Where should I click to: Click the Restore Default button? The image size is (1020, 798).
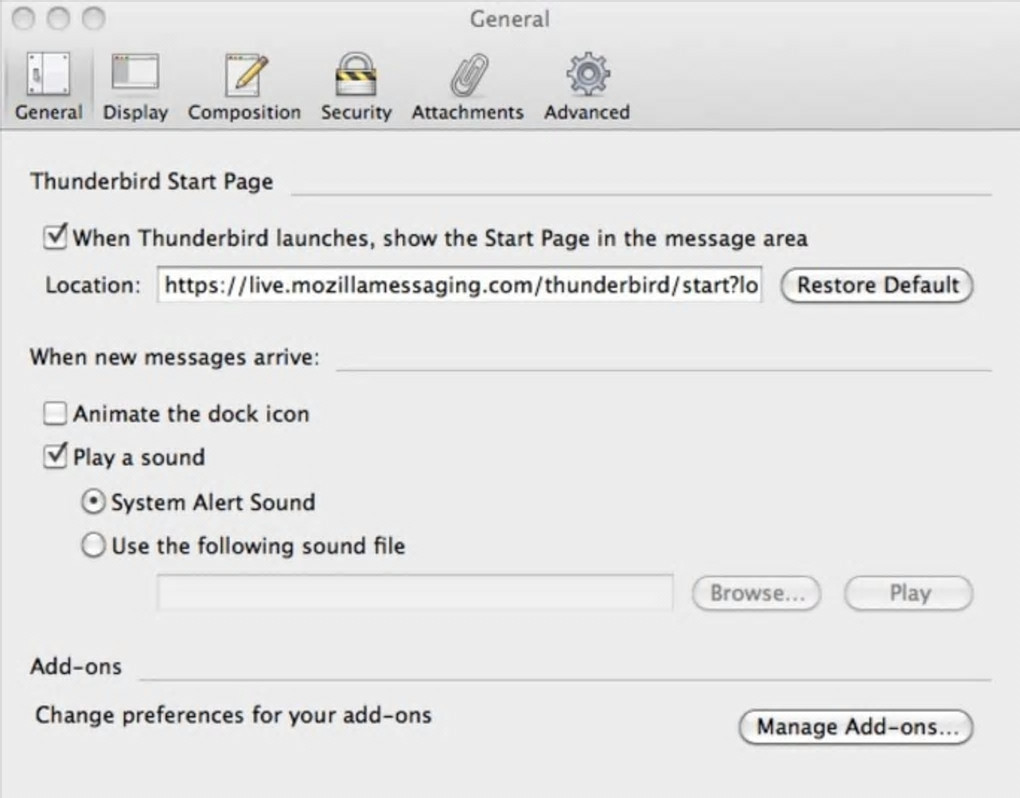tap(877, 285)
